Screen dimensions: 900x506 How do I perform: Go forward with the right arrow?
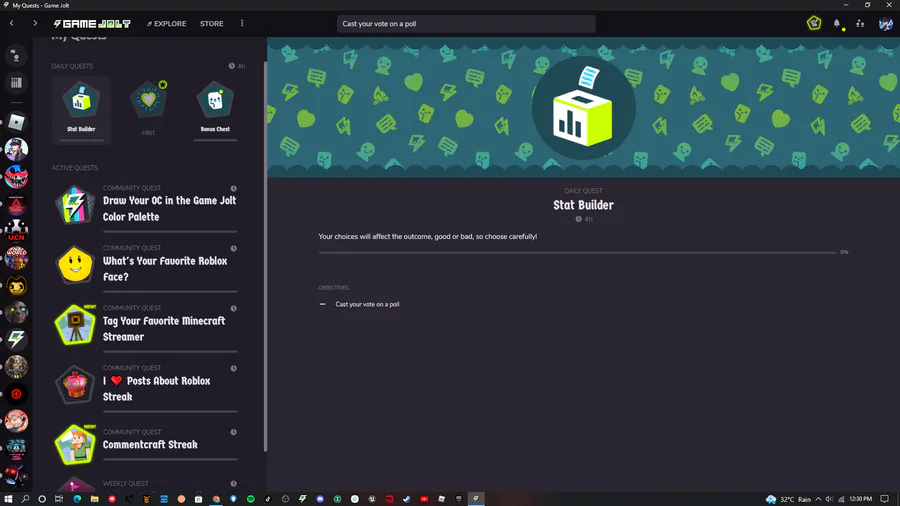(35, 24)
